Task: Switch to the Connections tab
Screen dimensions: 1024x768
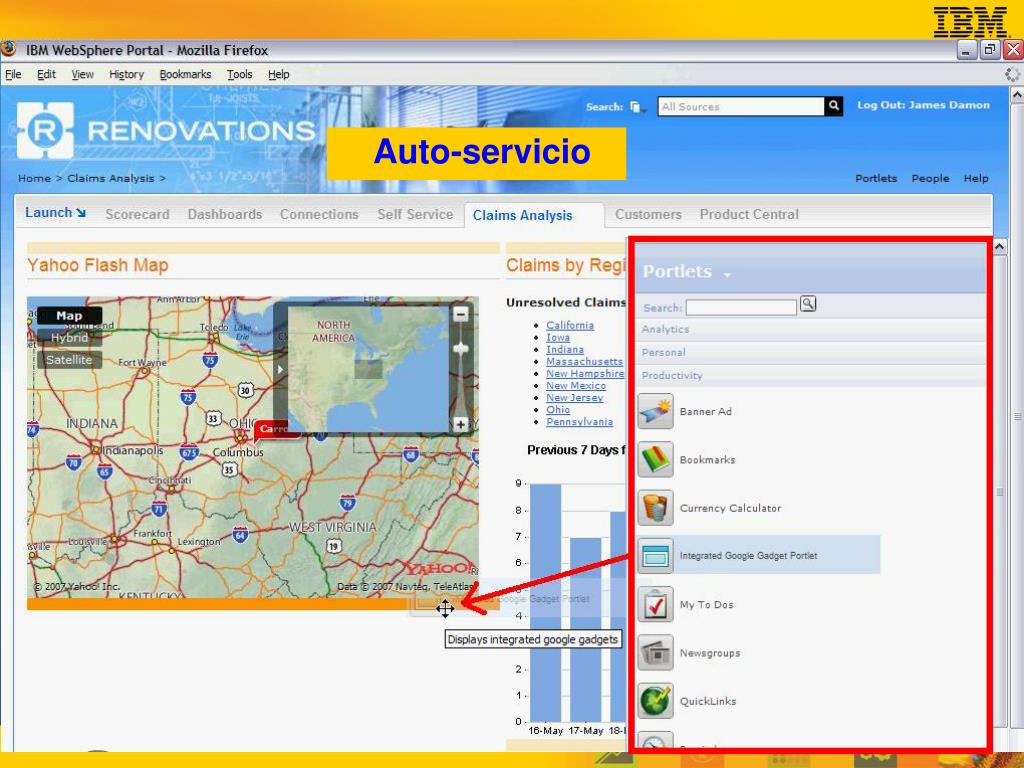Action: [319, 214]
